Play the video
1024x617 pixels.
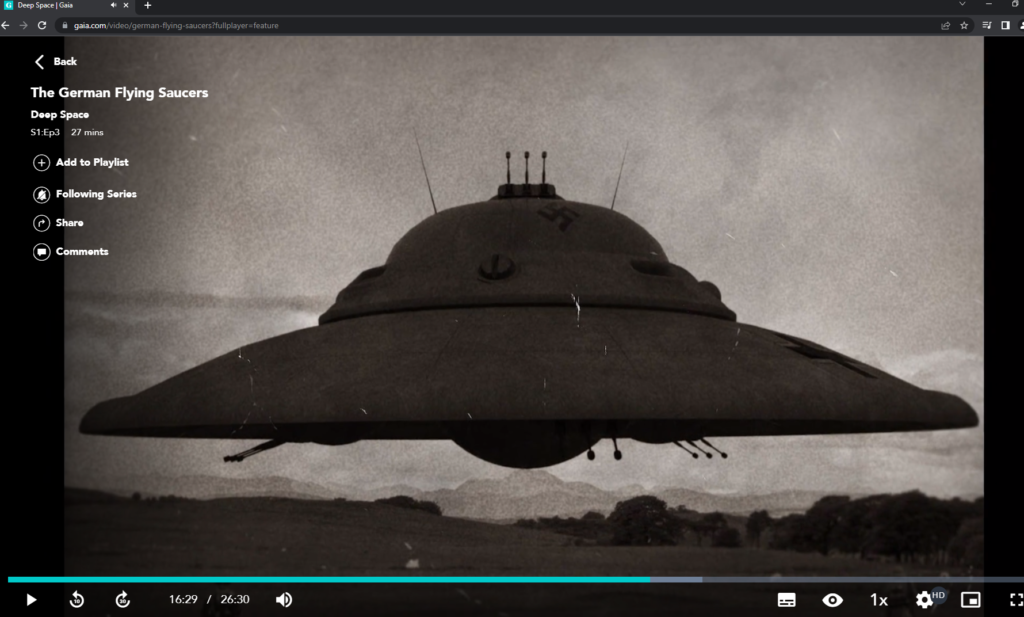(31, 599)
